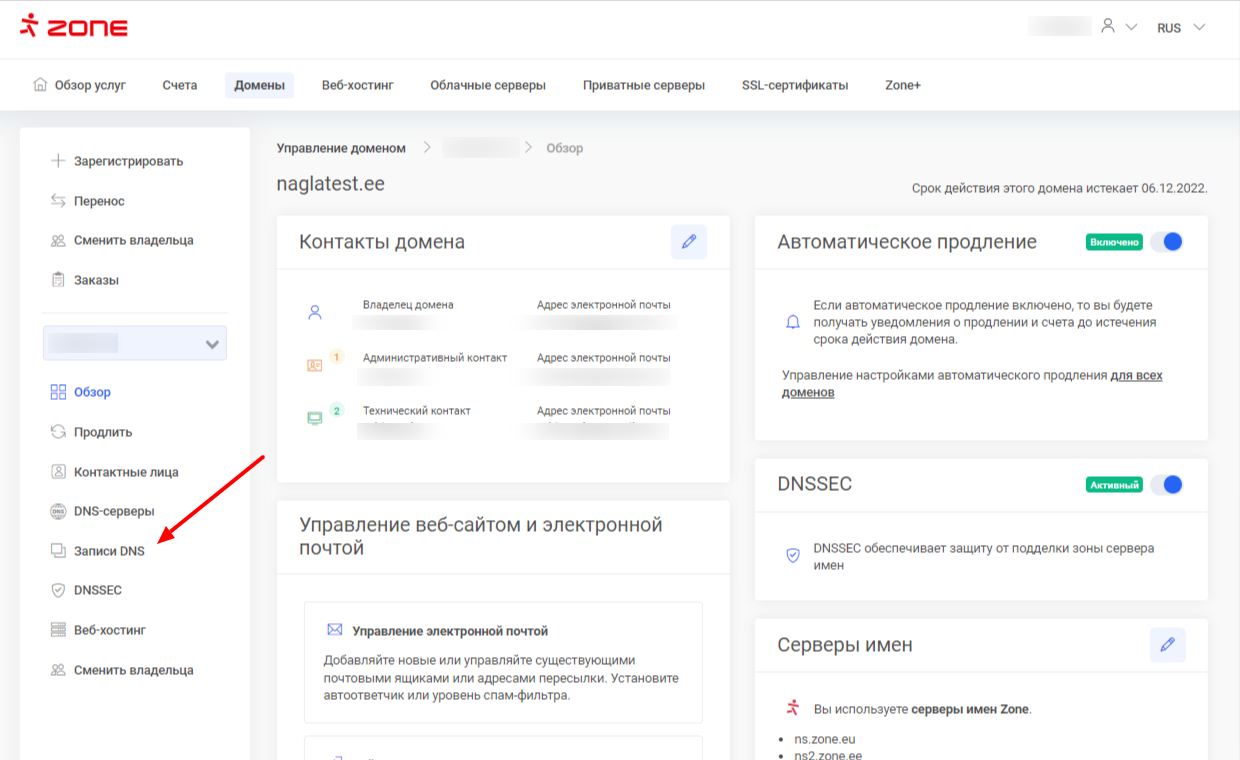
Task: Click the user account icon in header
Action: click(1108, 27)
